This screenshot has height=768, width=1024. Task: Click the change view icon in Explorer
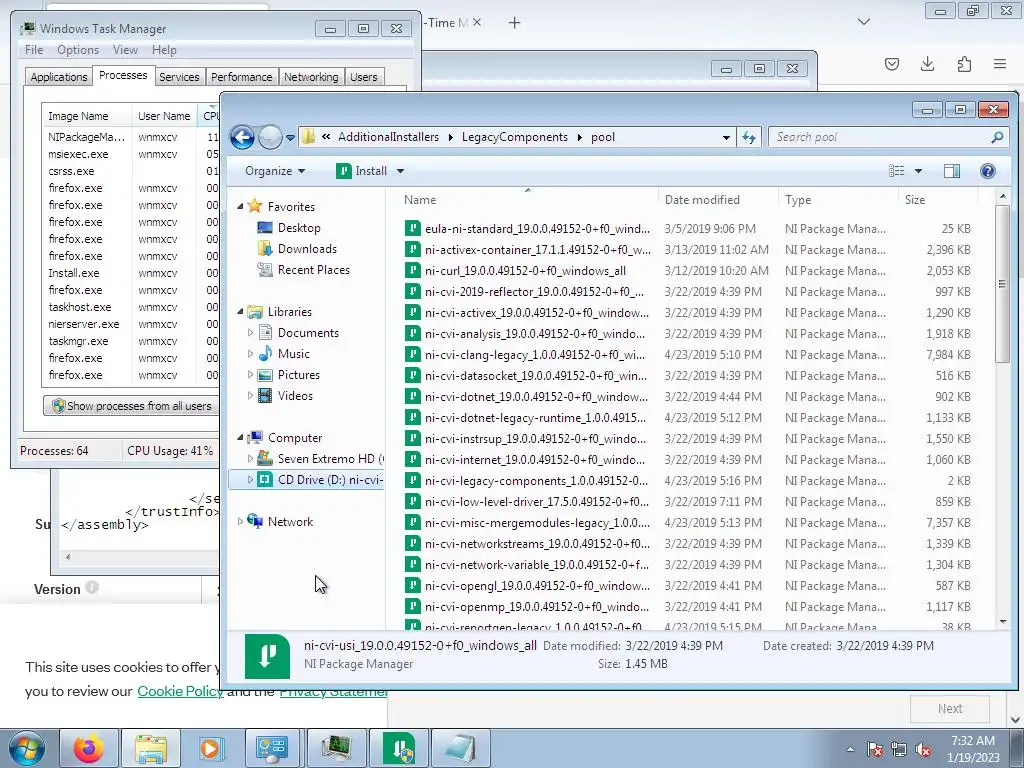pos(897,171)
